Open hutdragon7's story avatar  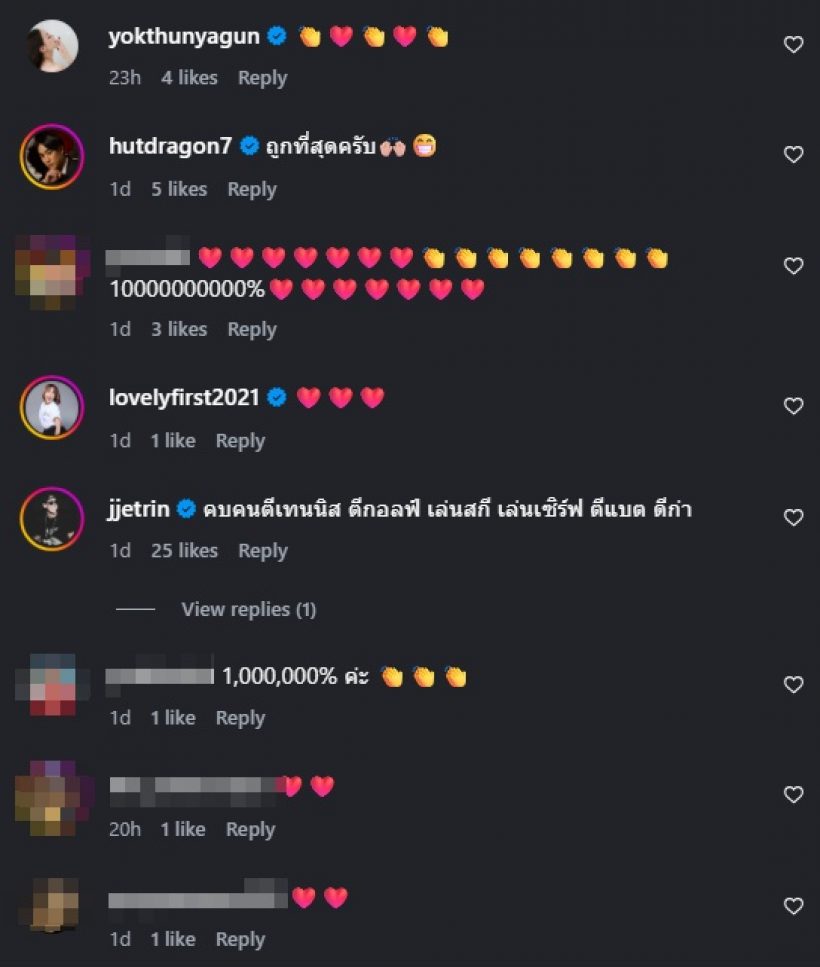coord(52,156)
